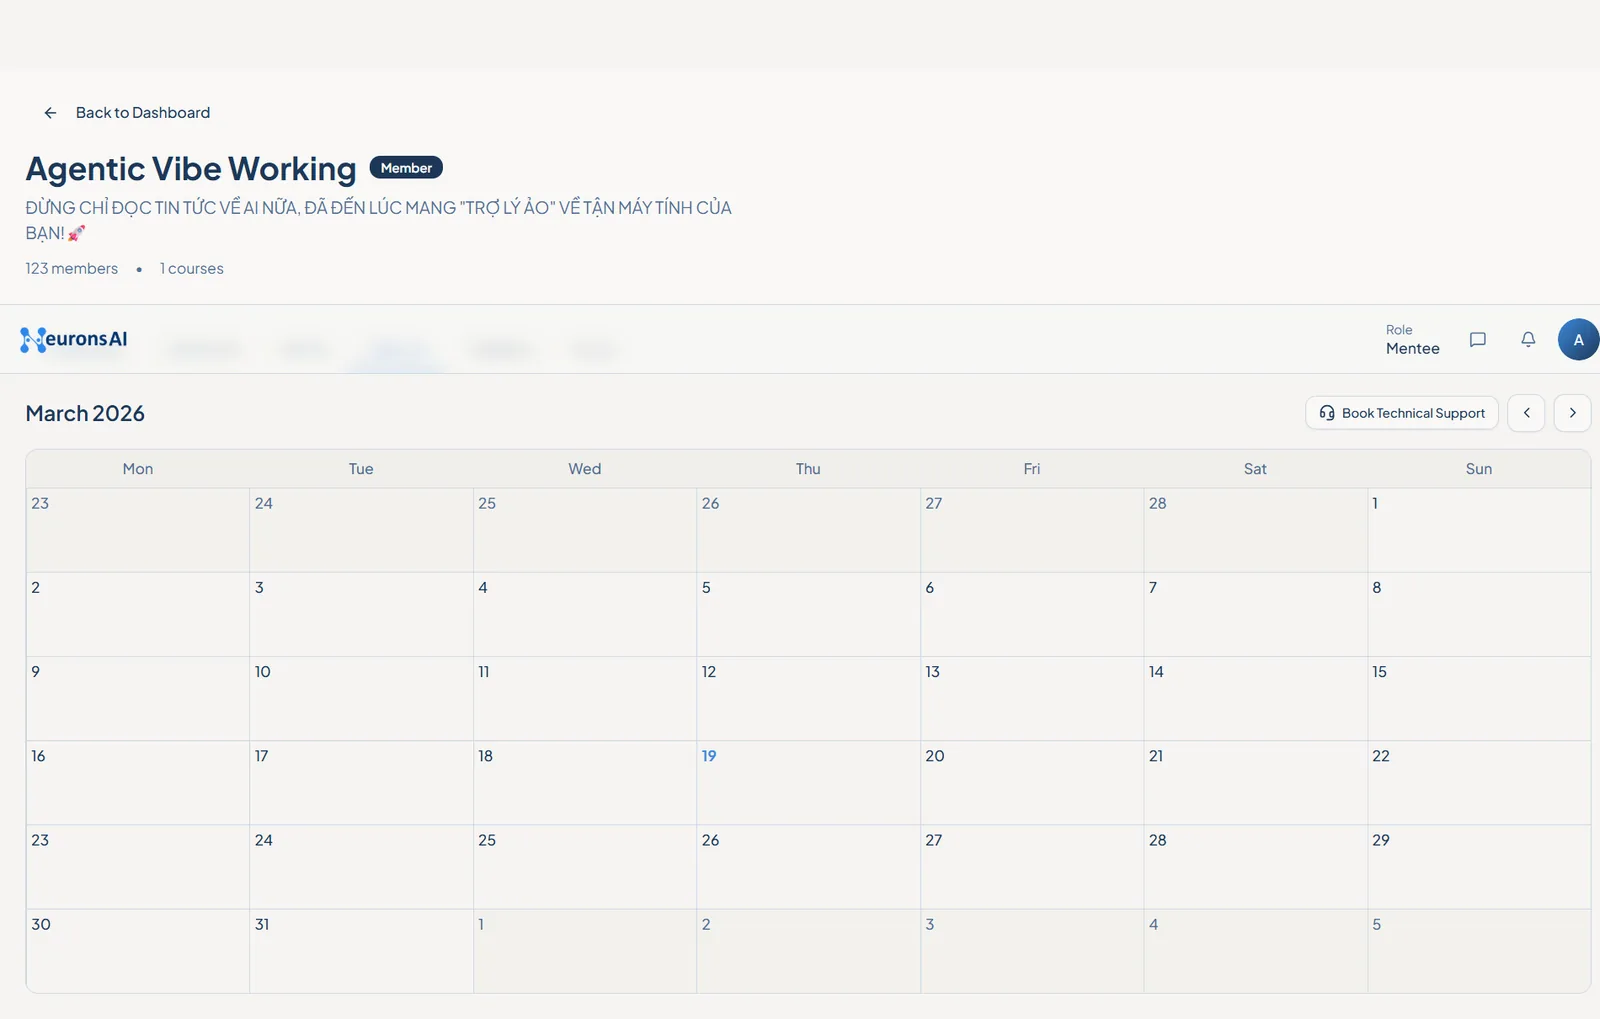Click the '123 members' text
Viewport: 1600px width, 1019px height.
coord(72,269)
